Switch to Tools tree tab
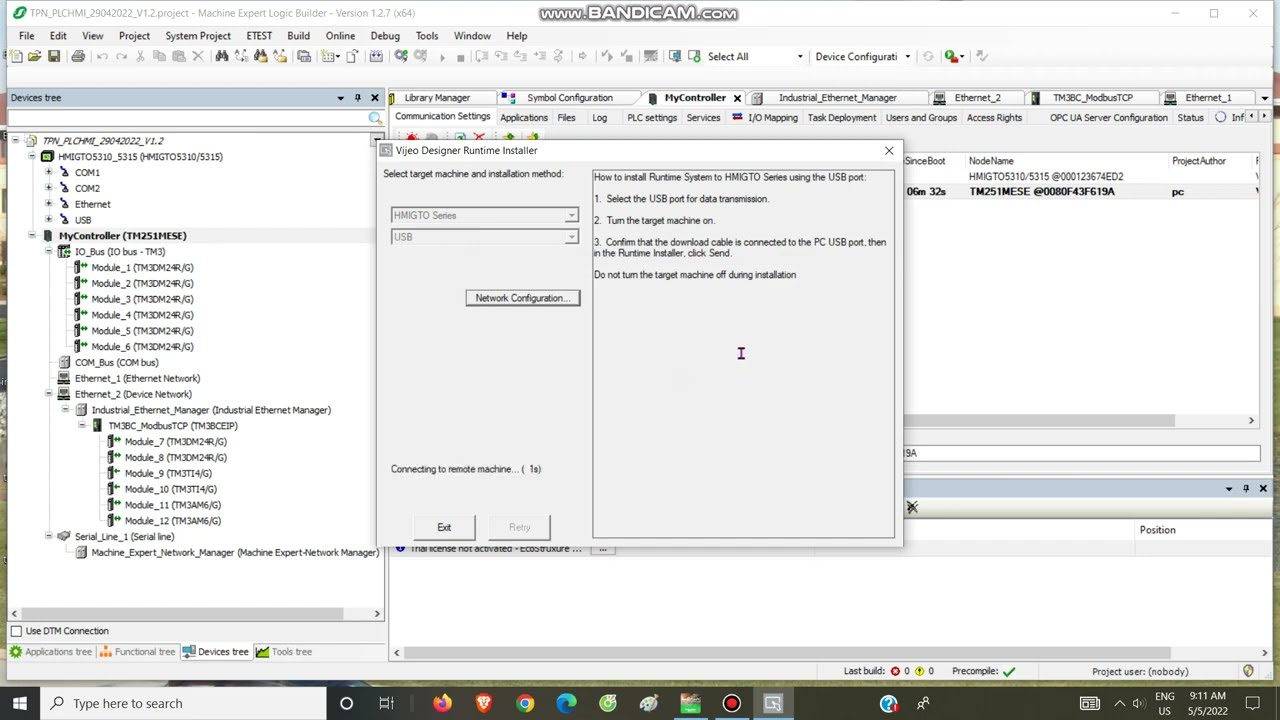Image resolution: width=1280 pixels, height=720 pixels. pyautogui.click(x=284, y=652)
